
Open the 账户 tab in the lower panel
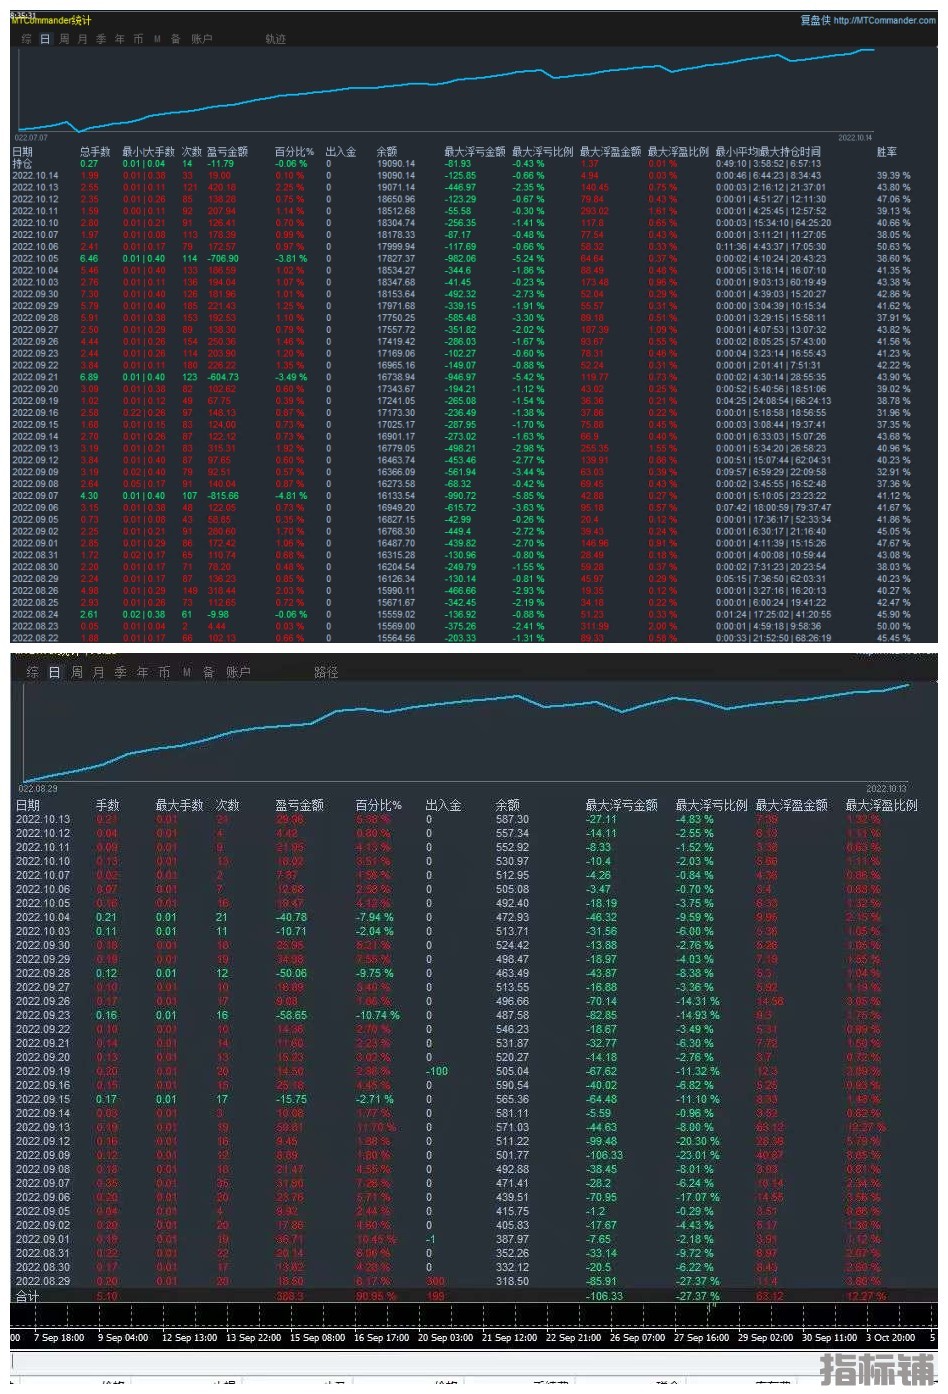click(238, 673)
